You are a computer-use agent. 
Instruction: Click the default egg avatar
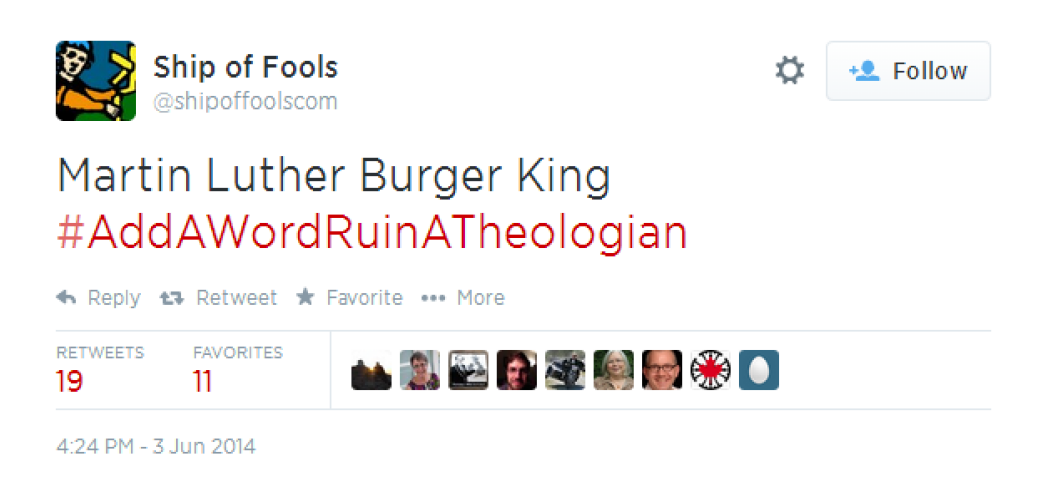759,370
